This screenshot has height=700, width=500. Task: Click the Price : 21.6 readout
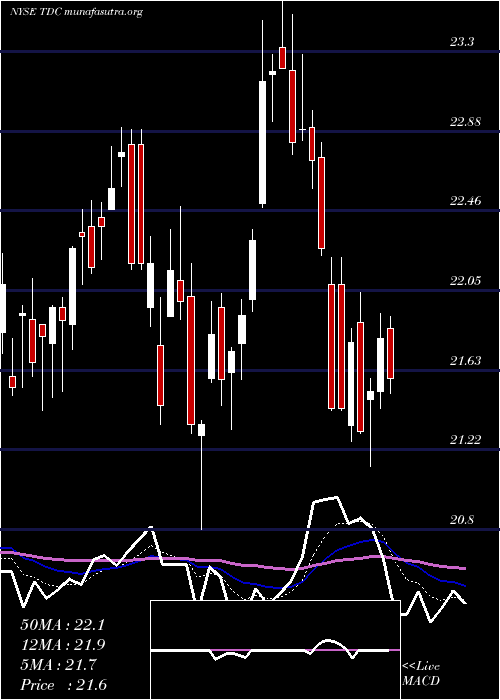[x=63, y=685]
